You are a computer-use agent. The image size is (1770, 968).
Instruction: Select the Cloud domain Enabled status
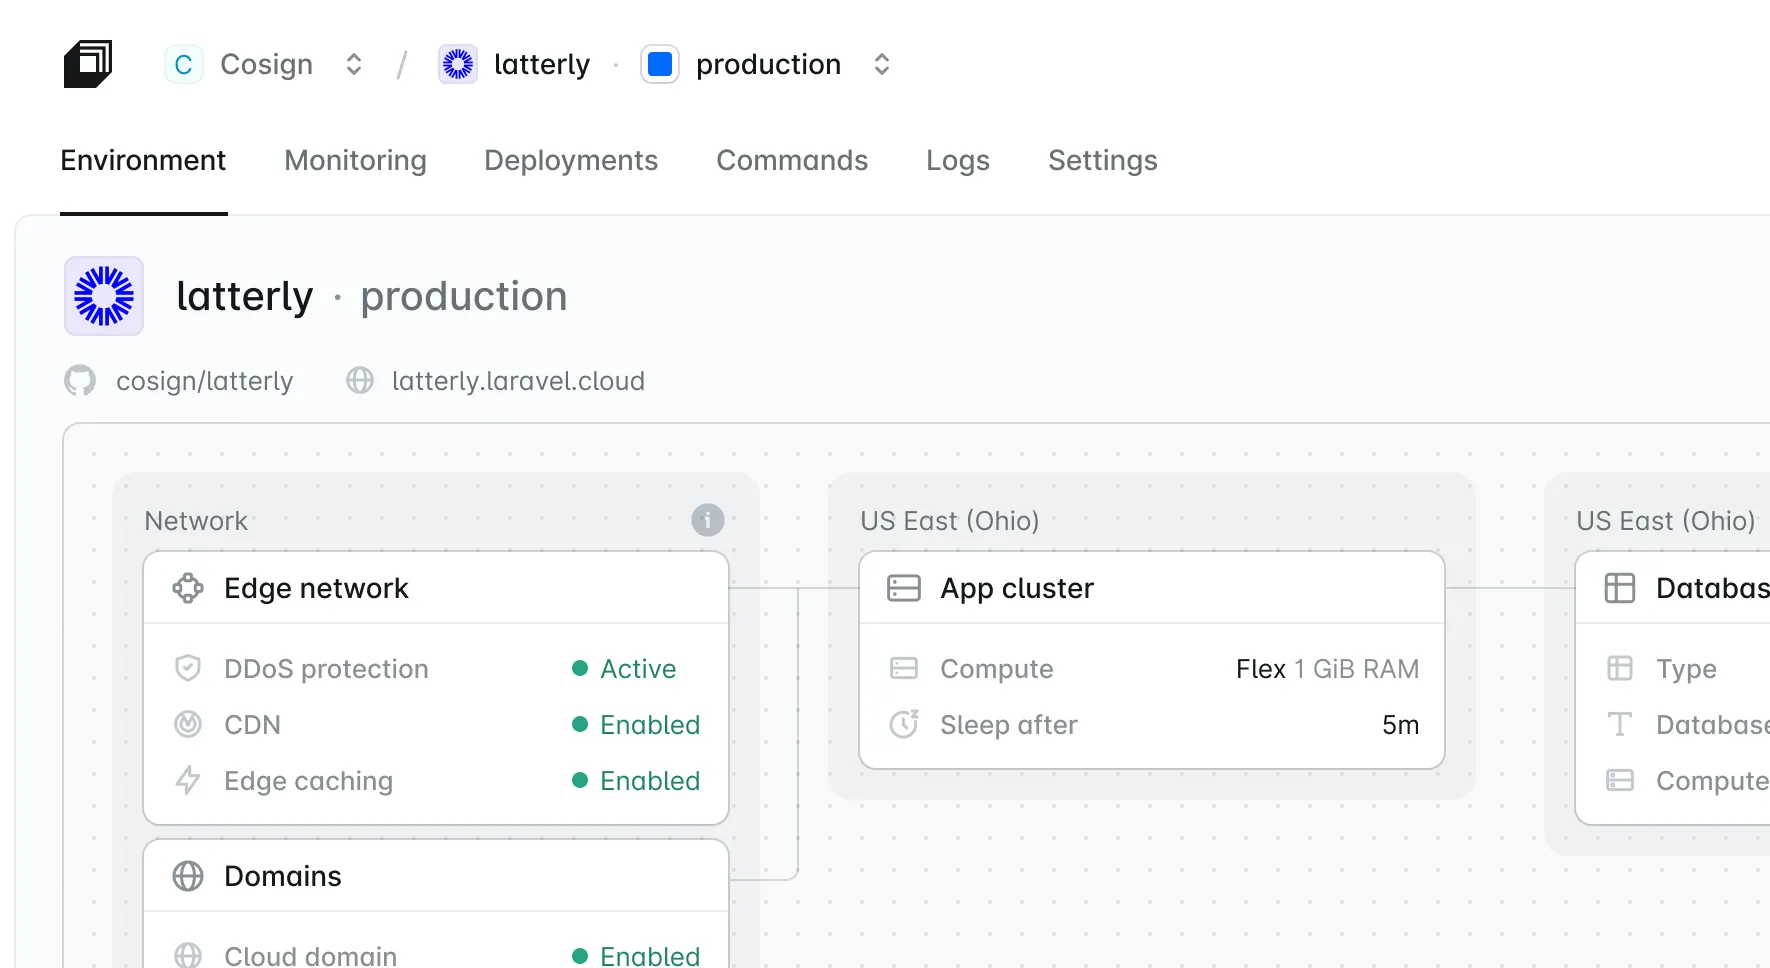[636, 956]
